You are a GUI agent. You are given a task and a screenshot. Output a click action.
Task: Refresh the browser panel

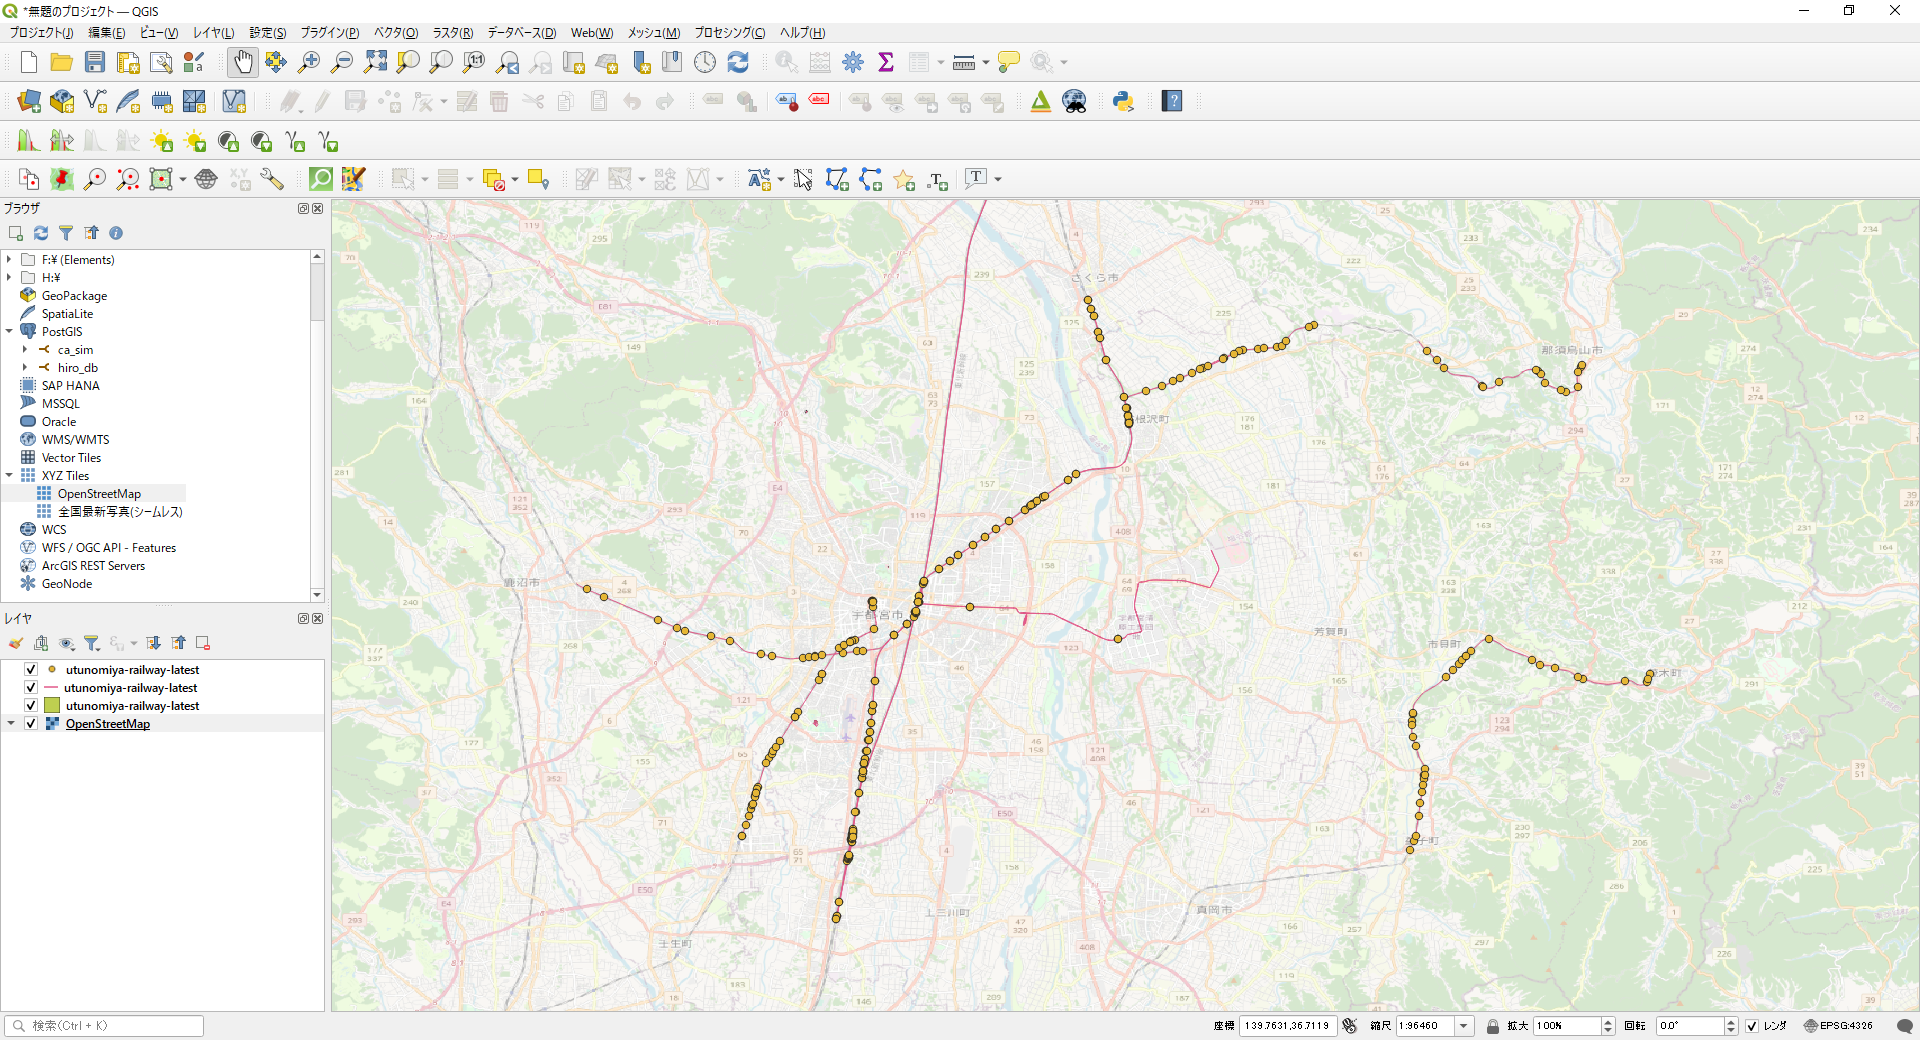41,233
